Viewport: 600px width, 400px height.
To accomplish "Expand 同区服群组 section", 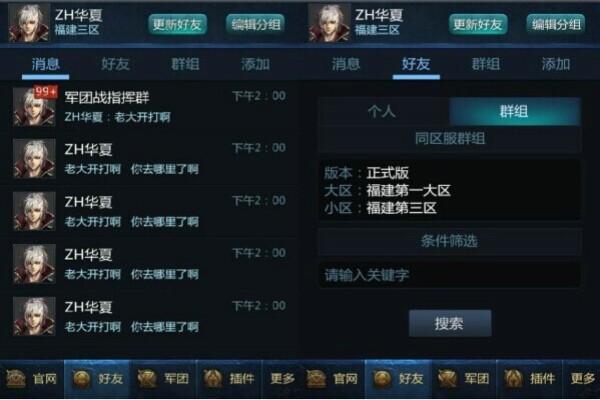I will tap(450, 139).
